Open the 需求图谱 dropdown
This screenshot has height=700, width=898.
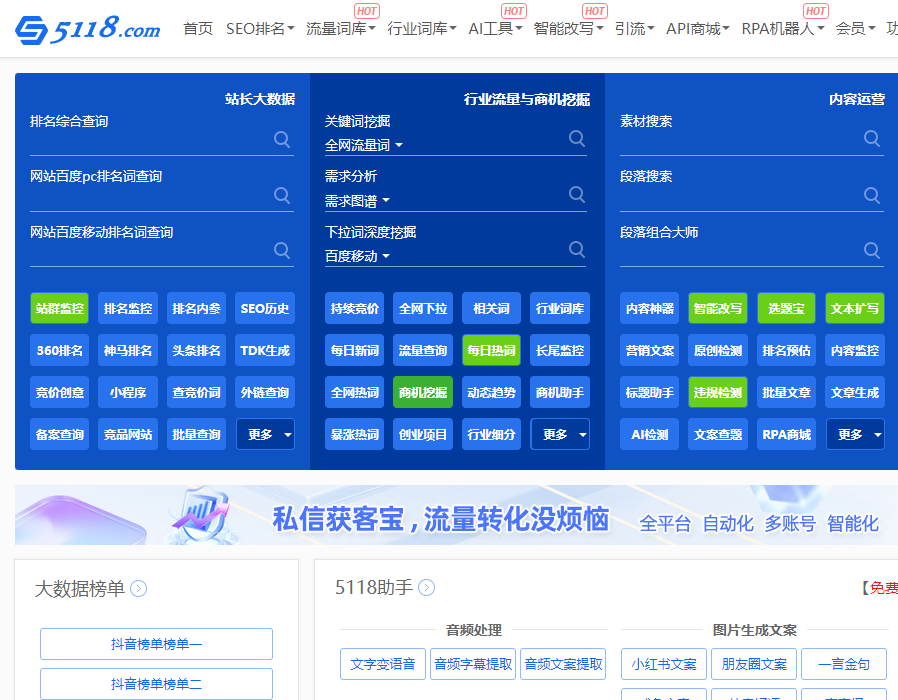[357, 201]
